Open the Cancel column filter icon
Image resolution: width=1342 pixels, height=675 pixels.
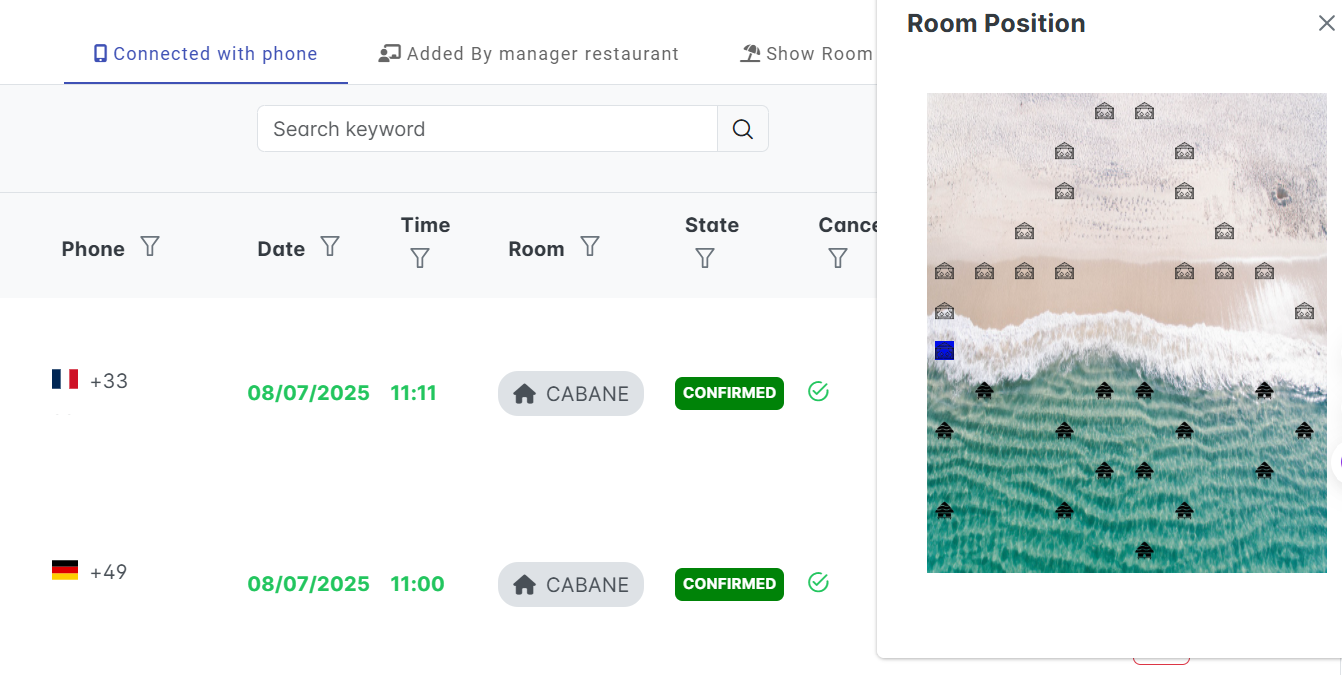[838, 258]
